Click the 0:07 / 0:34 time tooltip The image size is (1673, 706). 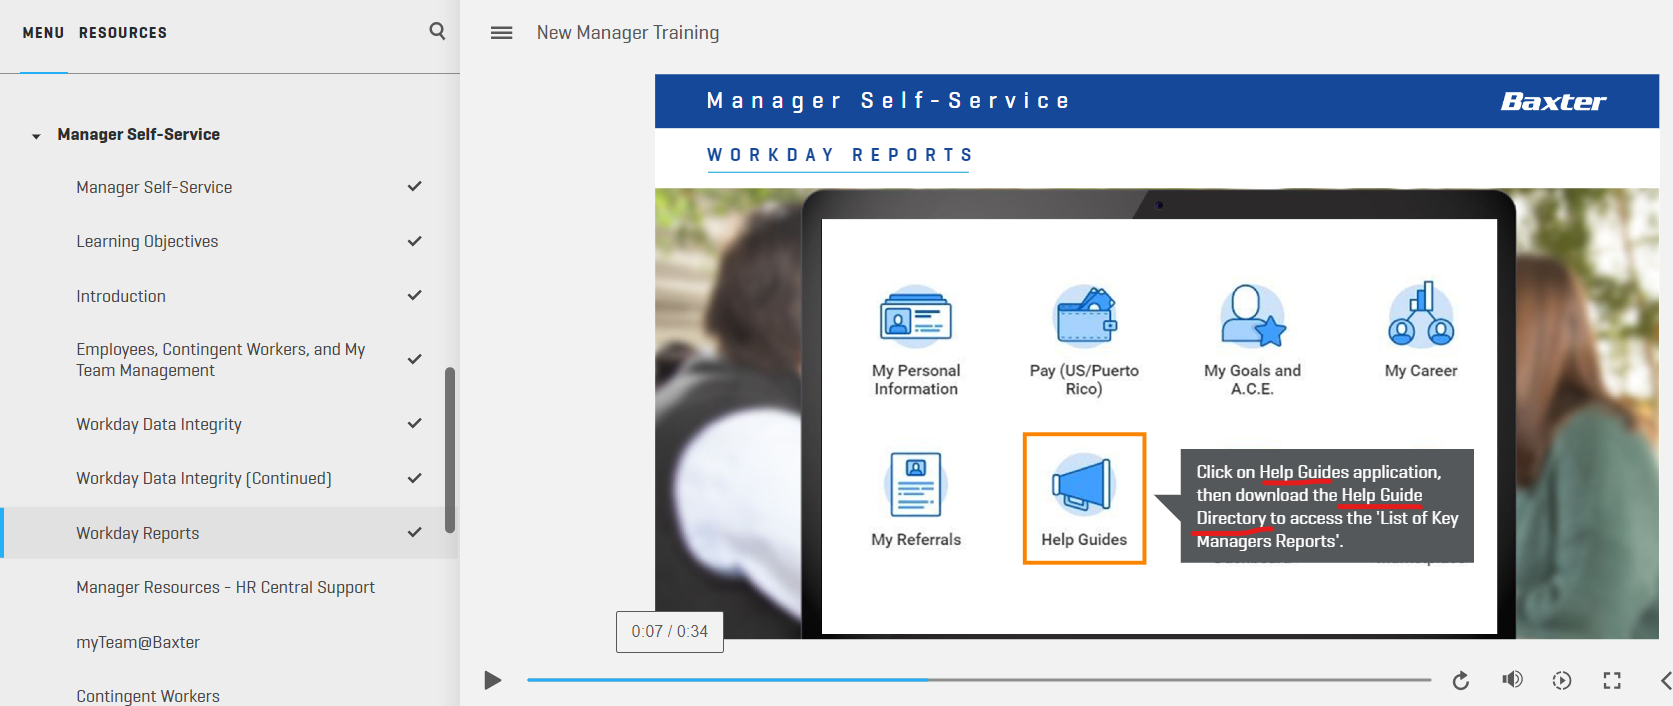[670, 631]
